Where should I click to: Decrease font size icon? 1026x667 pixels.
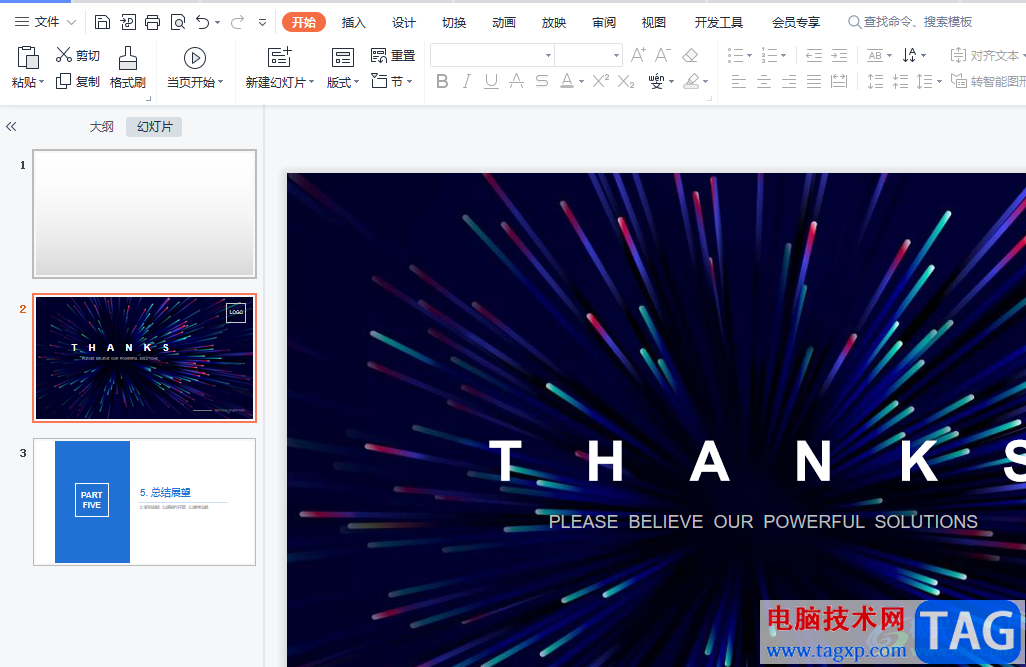(663, 55)
